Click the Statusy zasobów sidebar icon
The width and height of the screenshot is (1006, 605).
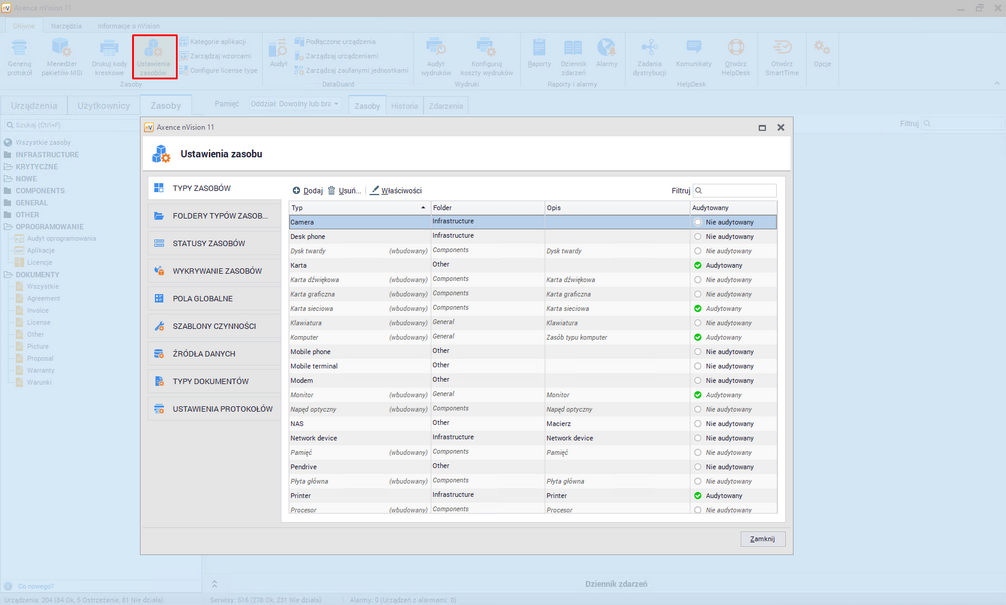point(159,243)
